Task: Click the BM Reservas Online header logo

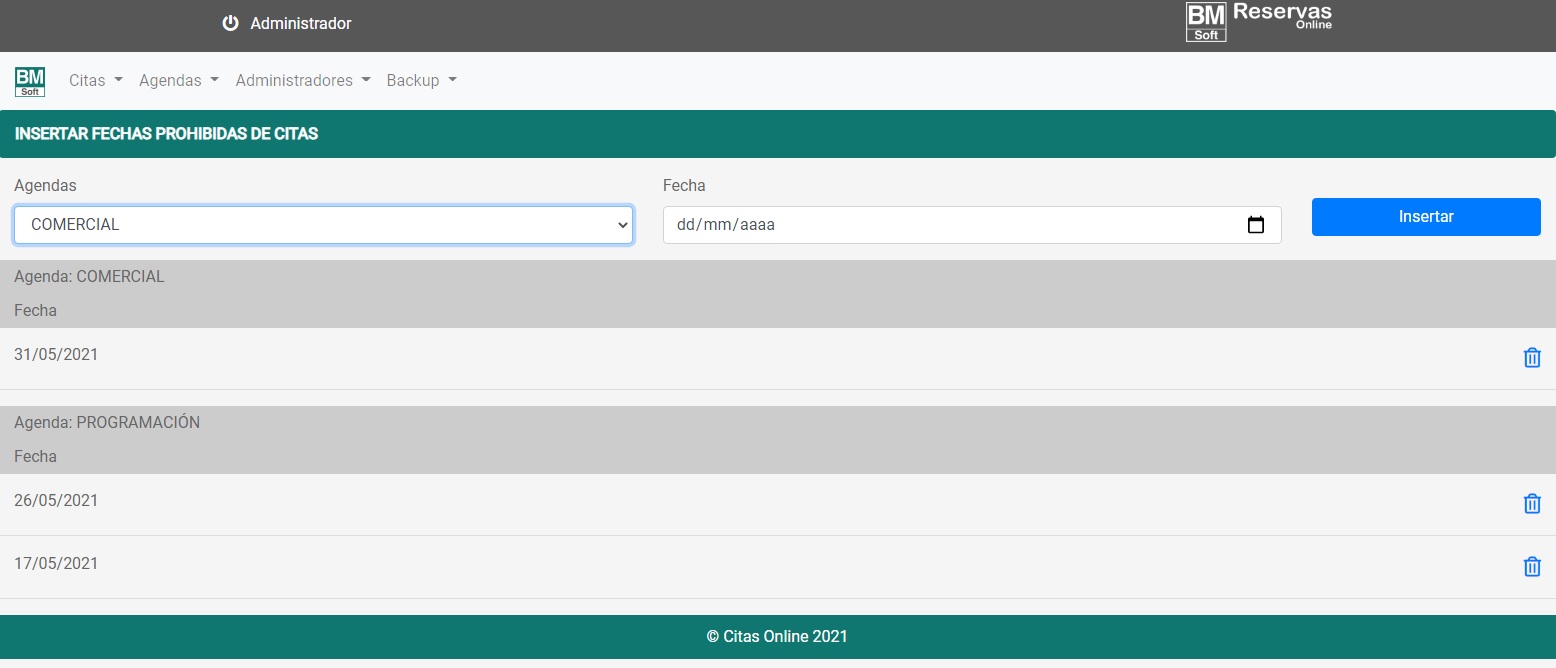Action: point(1258,22)
